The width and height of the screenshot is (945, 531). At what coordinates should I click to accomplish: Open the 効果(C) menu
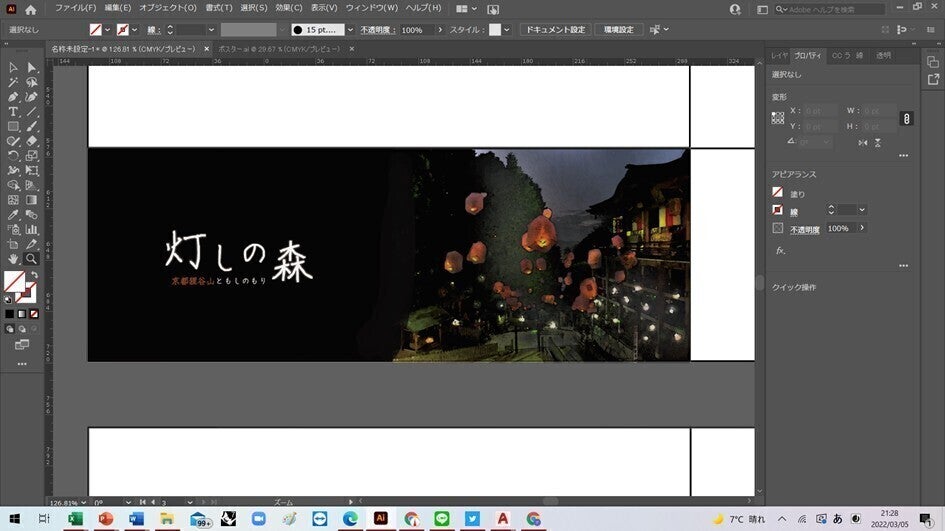[289, 8]
